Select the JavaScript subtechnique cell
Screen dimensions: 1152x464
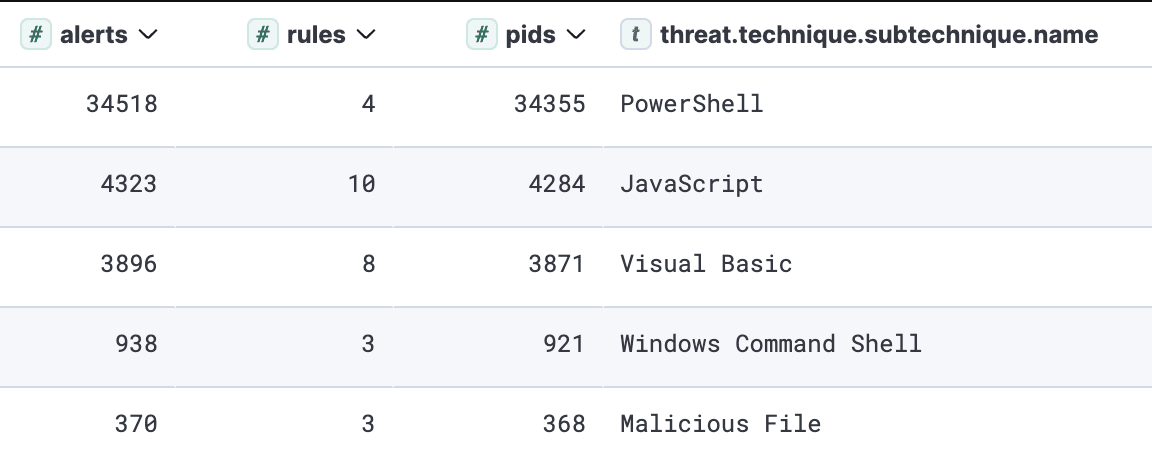coord(691,184)
